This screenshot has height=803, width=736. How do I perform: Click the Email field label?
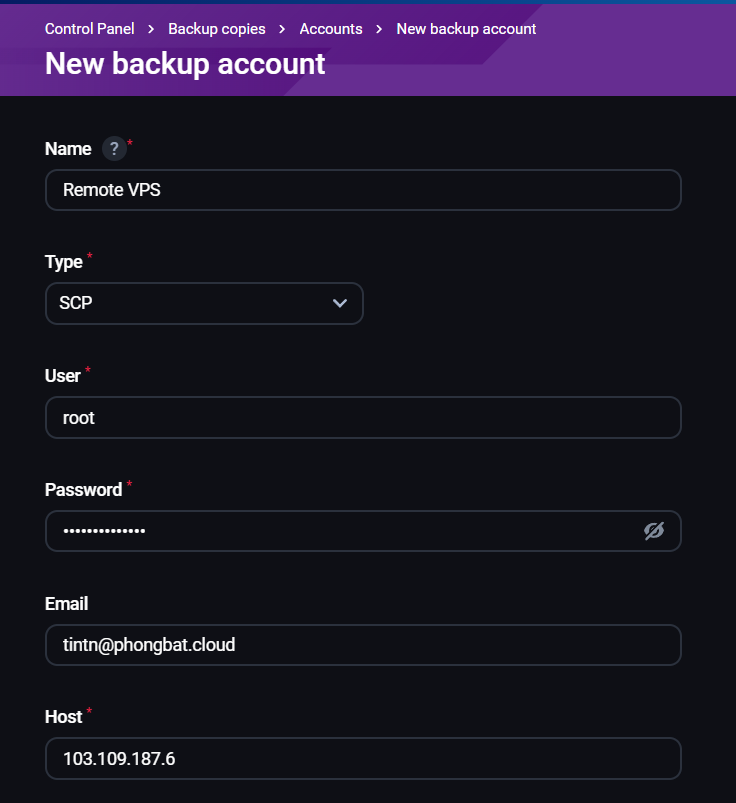(67, 604)
